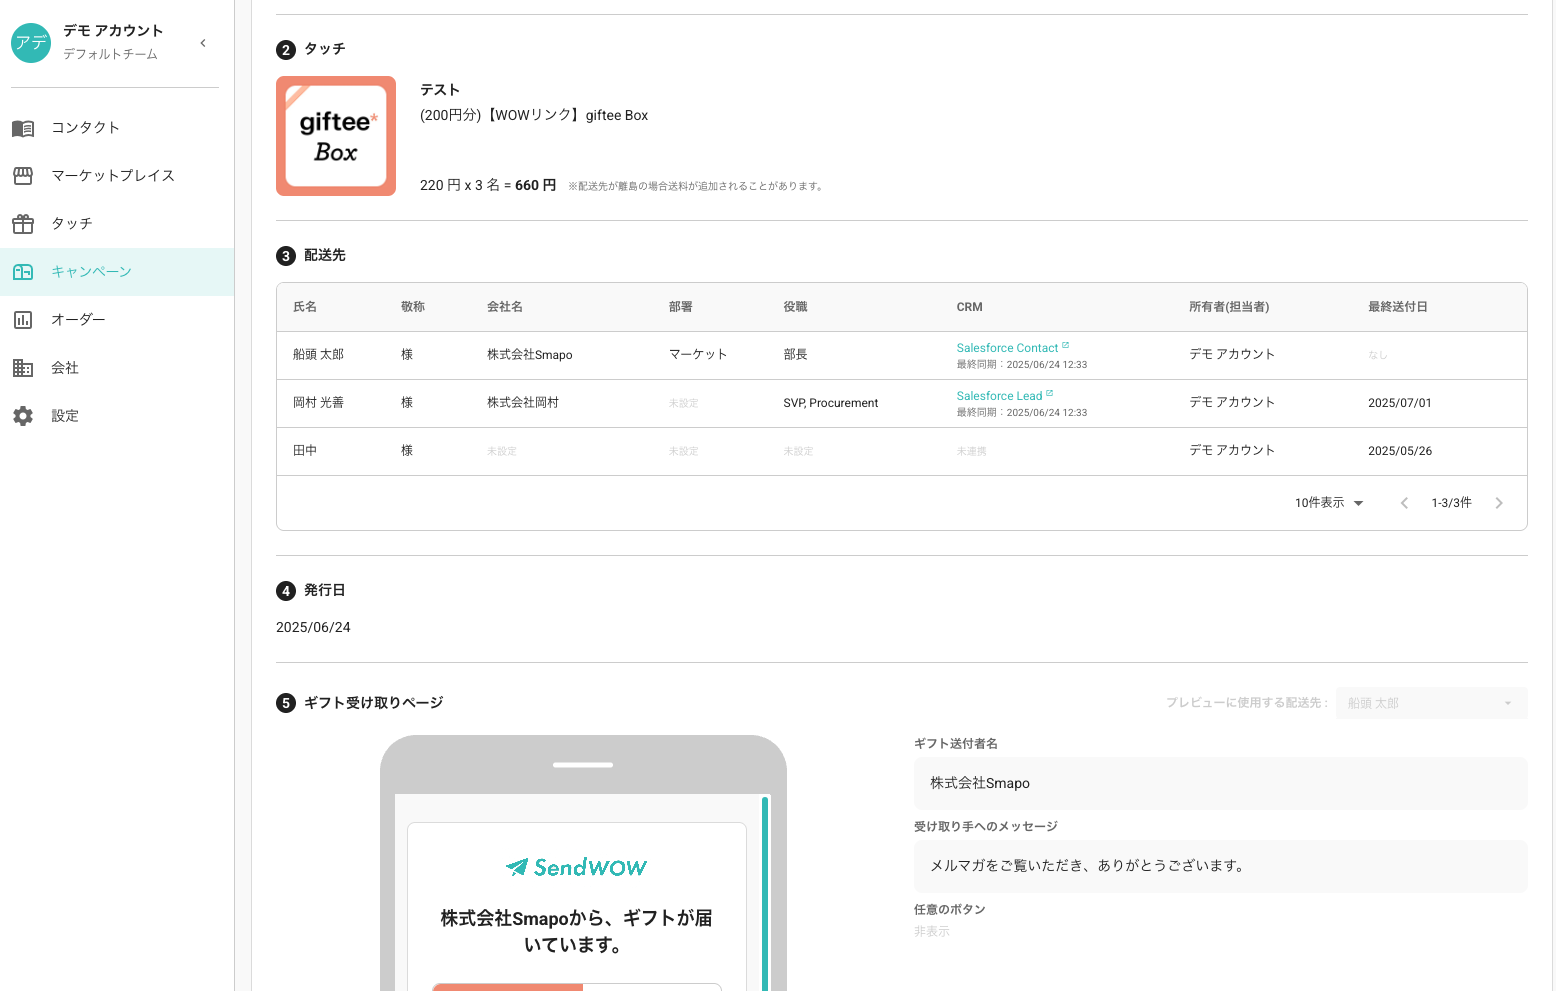Viewport: 1556px width, 991px height.
Task: Click the デモ アカウント account name in sidebar
Action: pyautogui.click(x=113, y=31)
